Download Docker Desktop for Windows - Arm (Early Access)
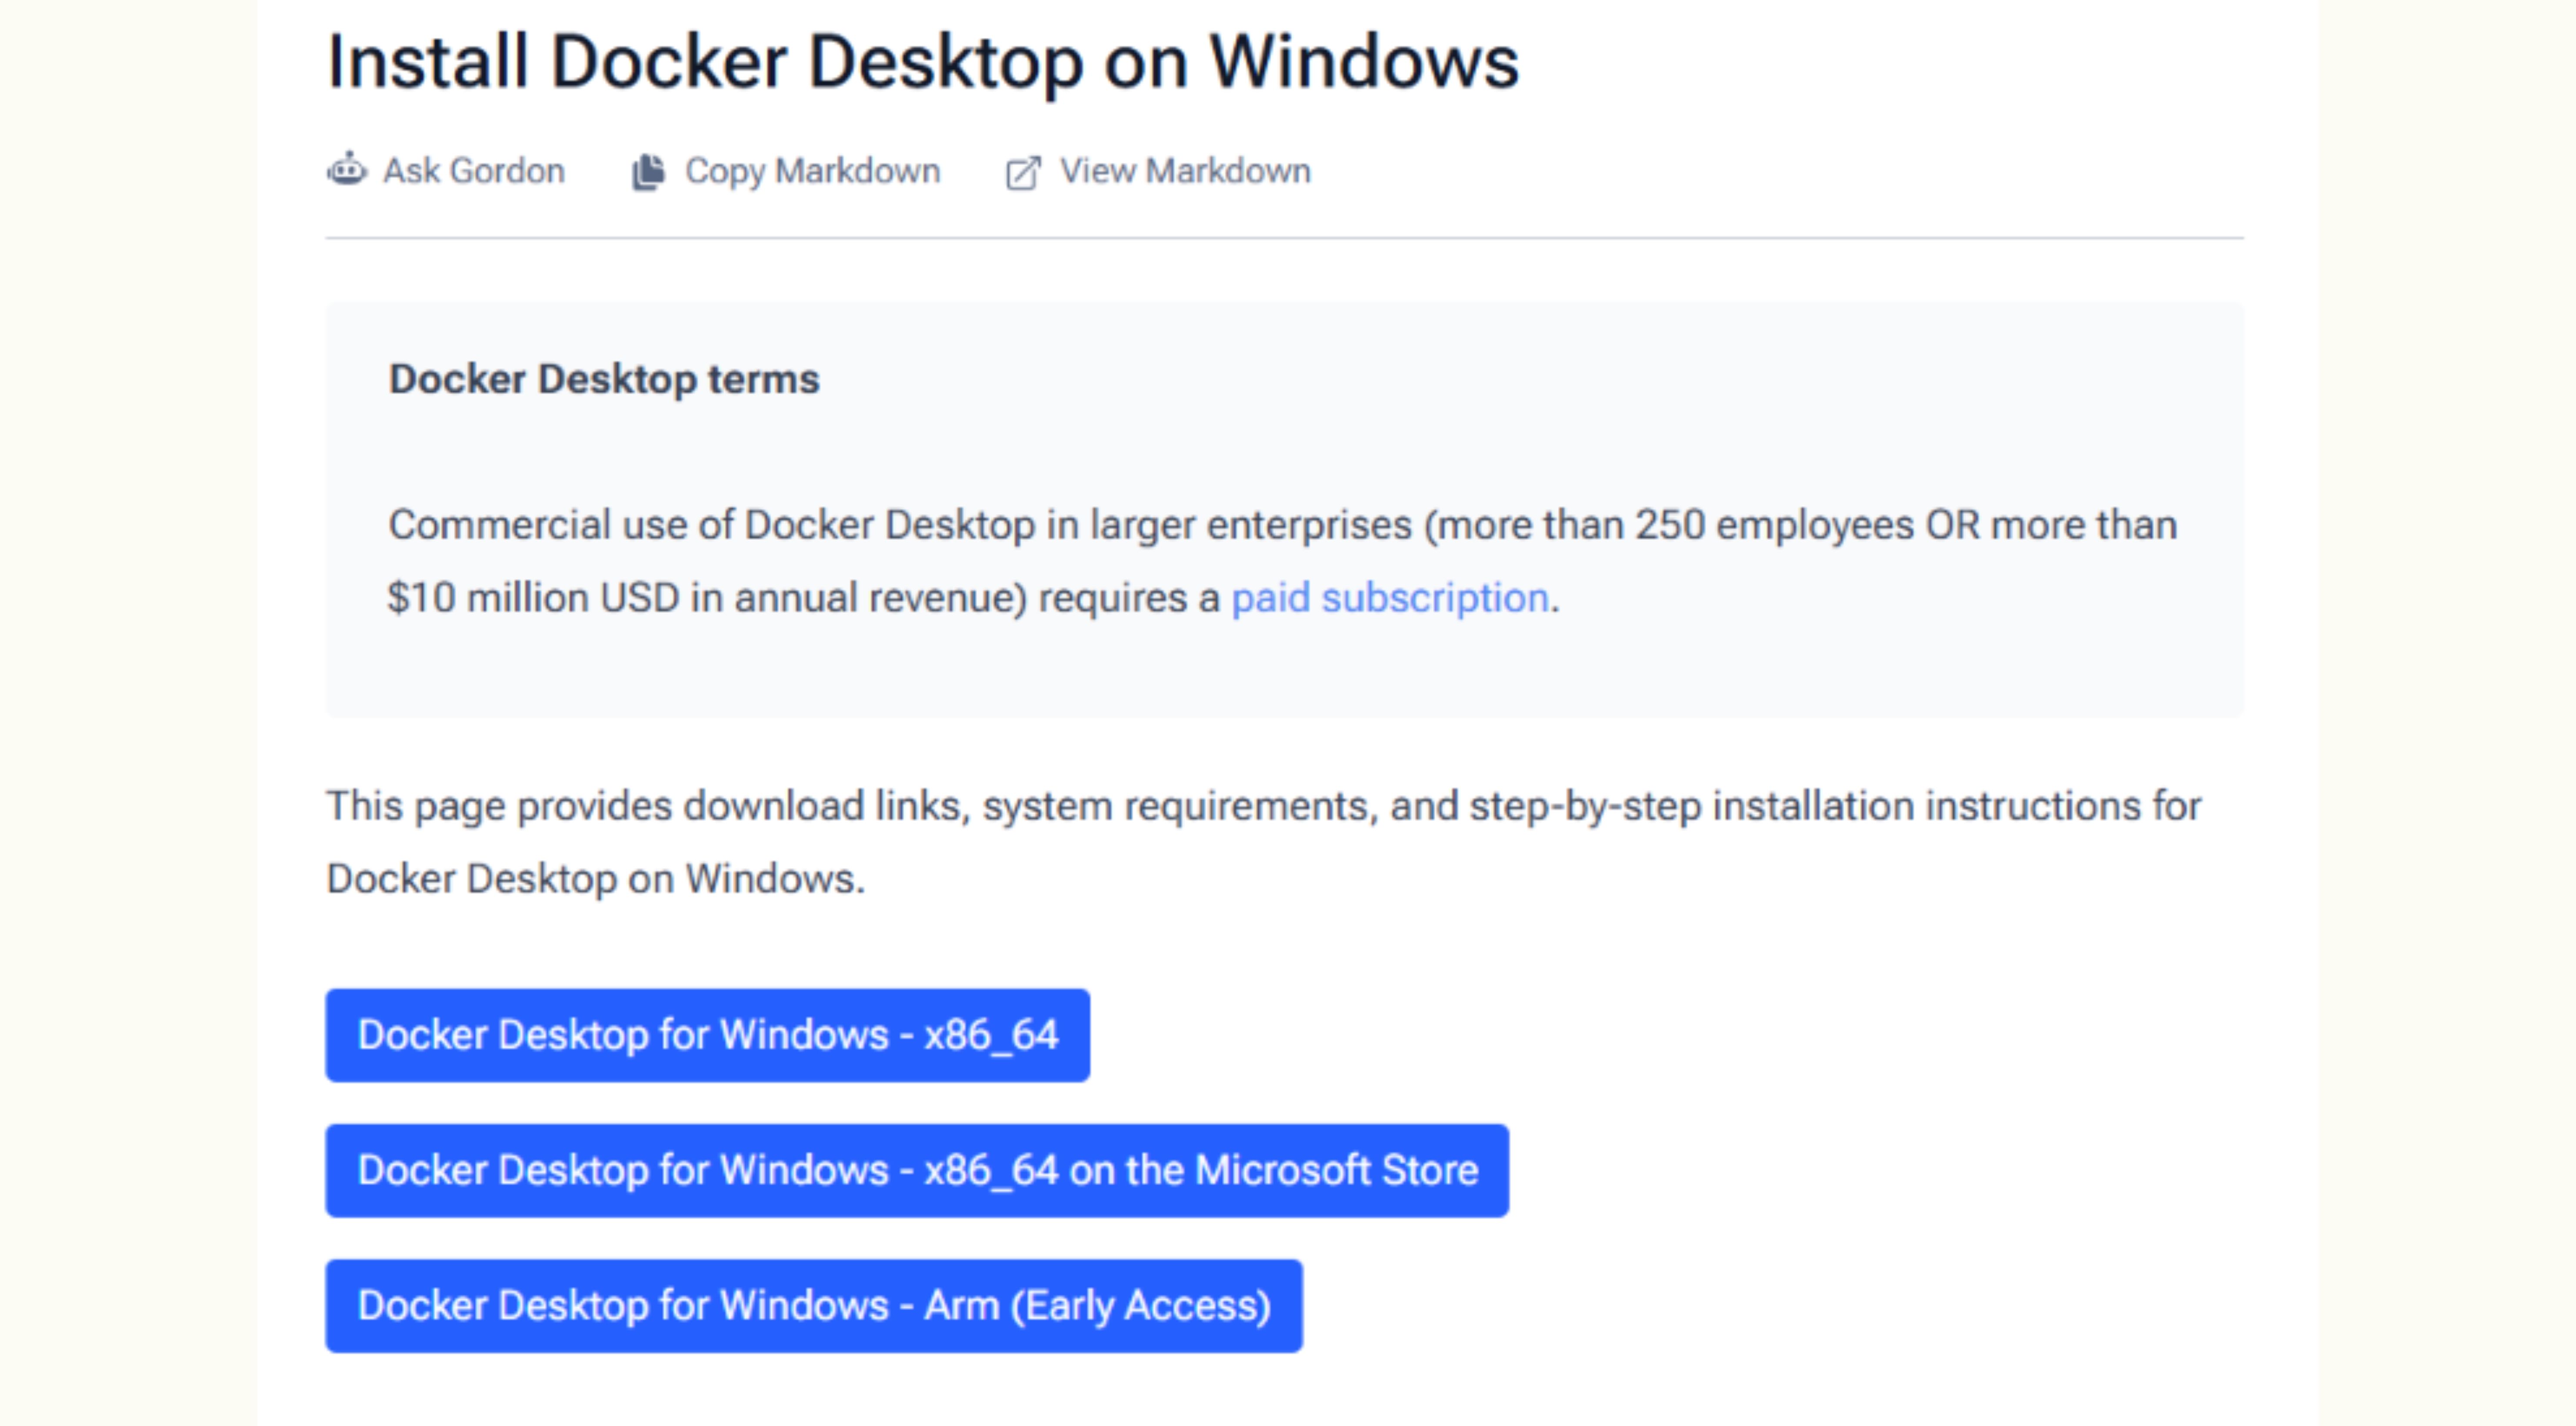2576x1426 pixels. coord(814,1305)
